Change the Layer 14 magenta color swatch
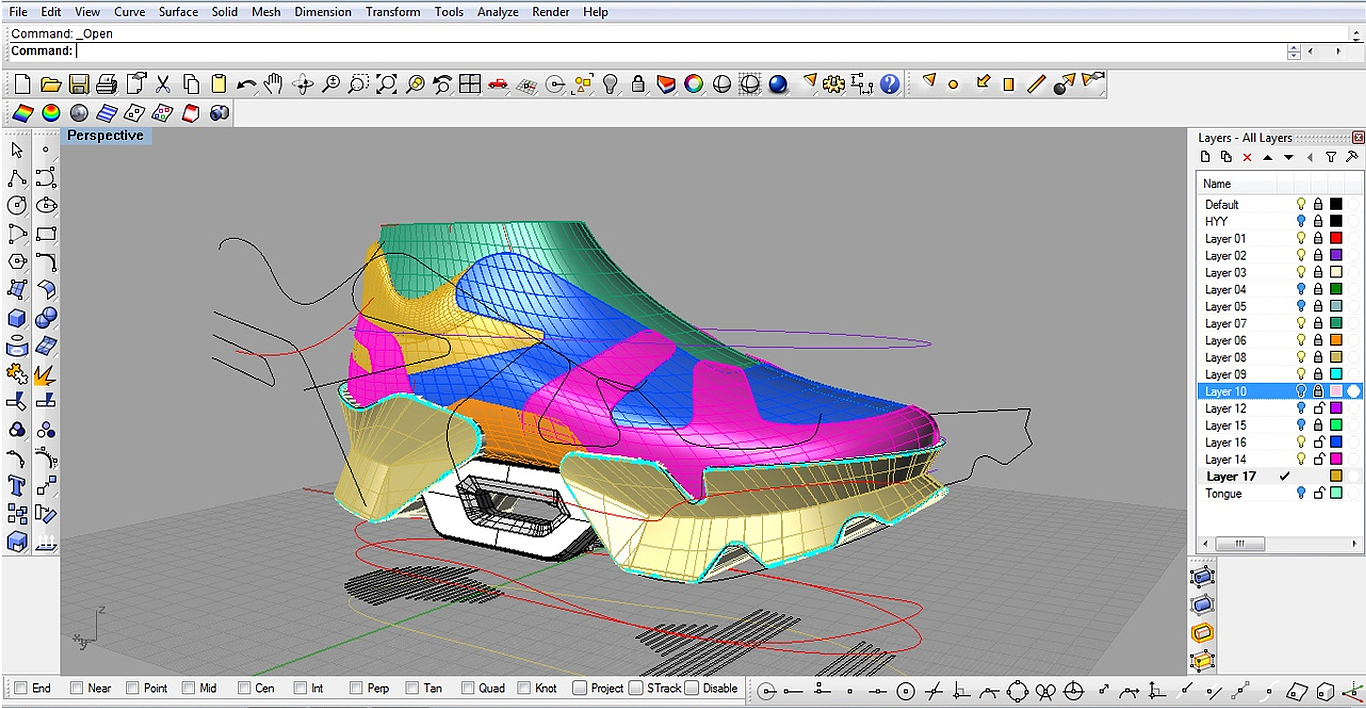 [1335, 459]
